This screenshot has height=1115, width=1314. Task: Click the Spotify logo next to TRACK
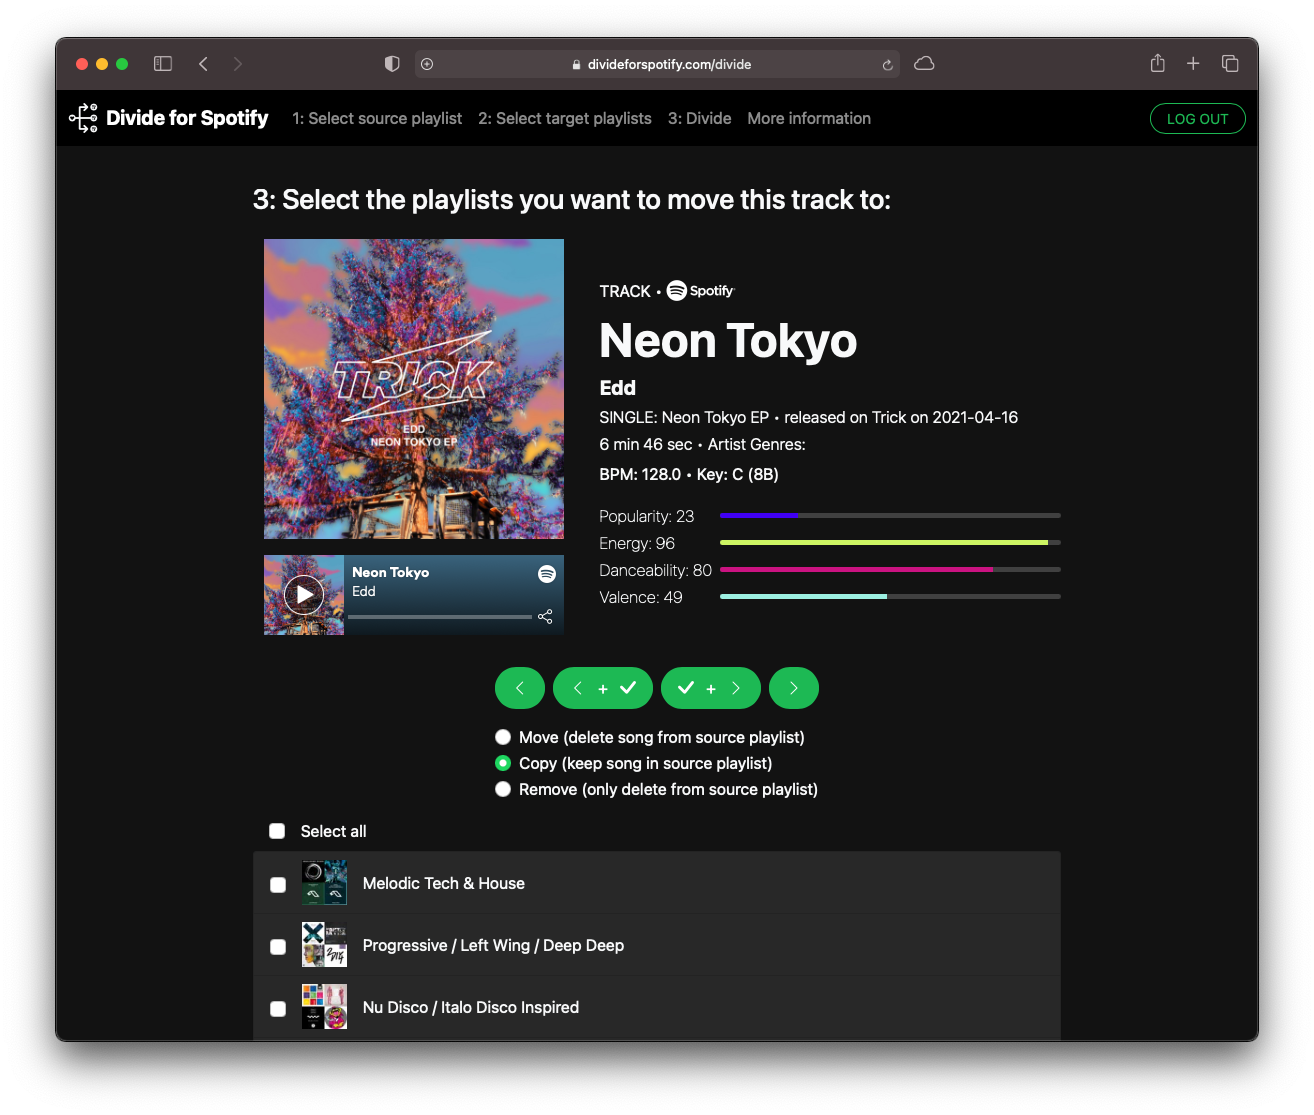(x=700, y=290)
